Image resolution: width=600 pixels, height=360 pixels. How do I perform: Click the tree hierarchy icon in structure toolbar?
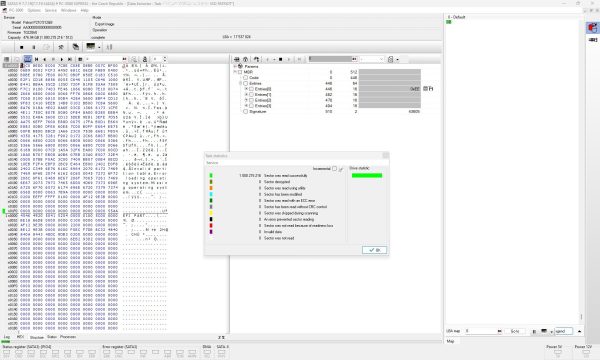256,59
